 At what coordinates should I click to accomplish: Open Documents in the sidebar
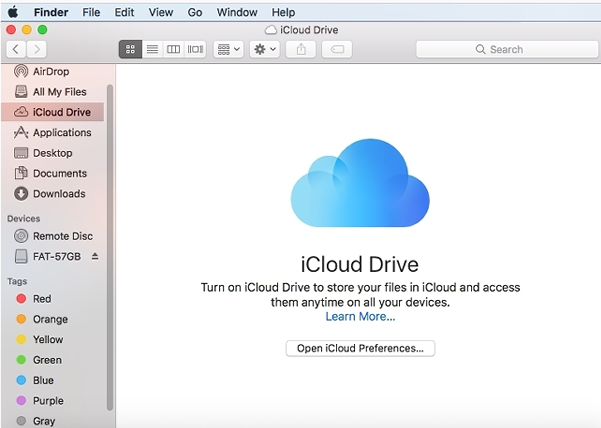(53, 173)
